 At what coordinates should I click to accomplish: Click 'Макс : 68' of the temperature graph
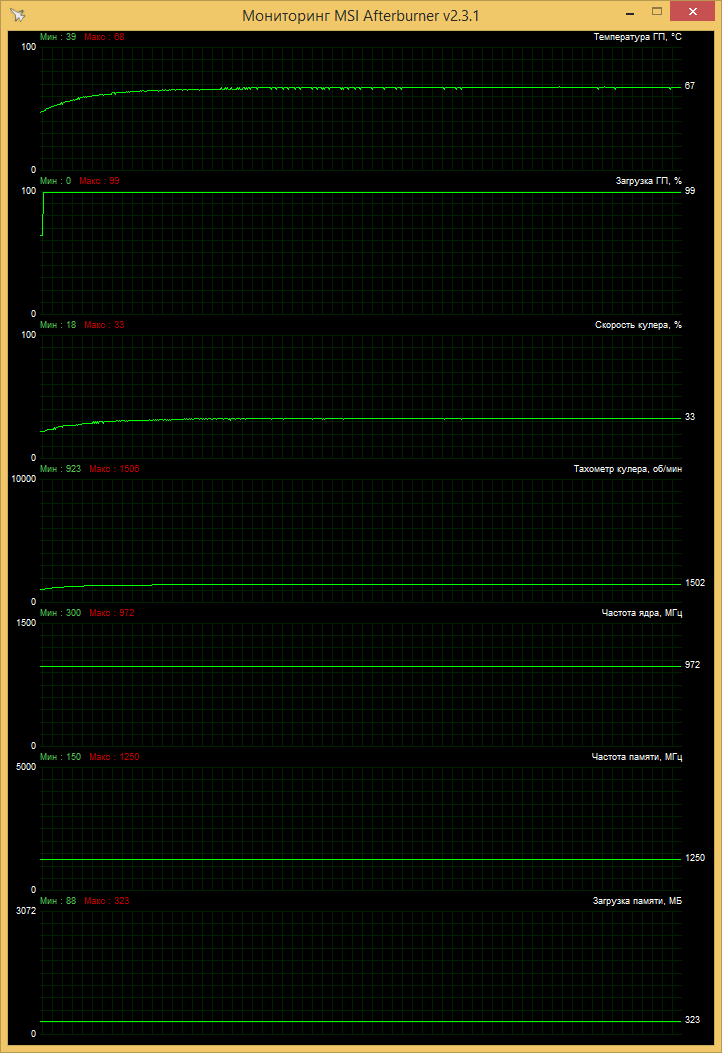pos(104,37)
